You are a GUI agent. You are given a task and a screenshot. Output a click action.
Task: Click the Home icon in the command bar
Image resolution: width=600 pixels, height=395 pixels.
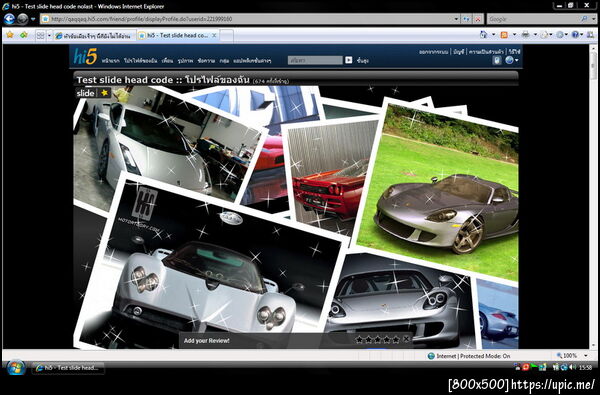click(484, 34)
